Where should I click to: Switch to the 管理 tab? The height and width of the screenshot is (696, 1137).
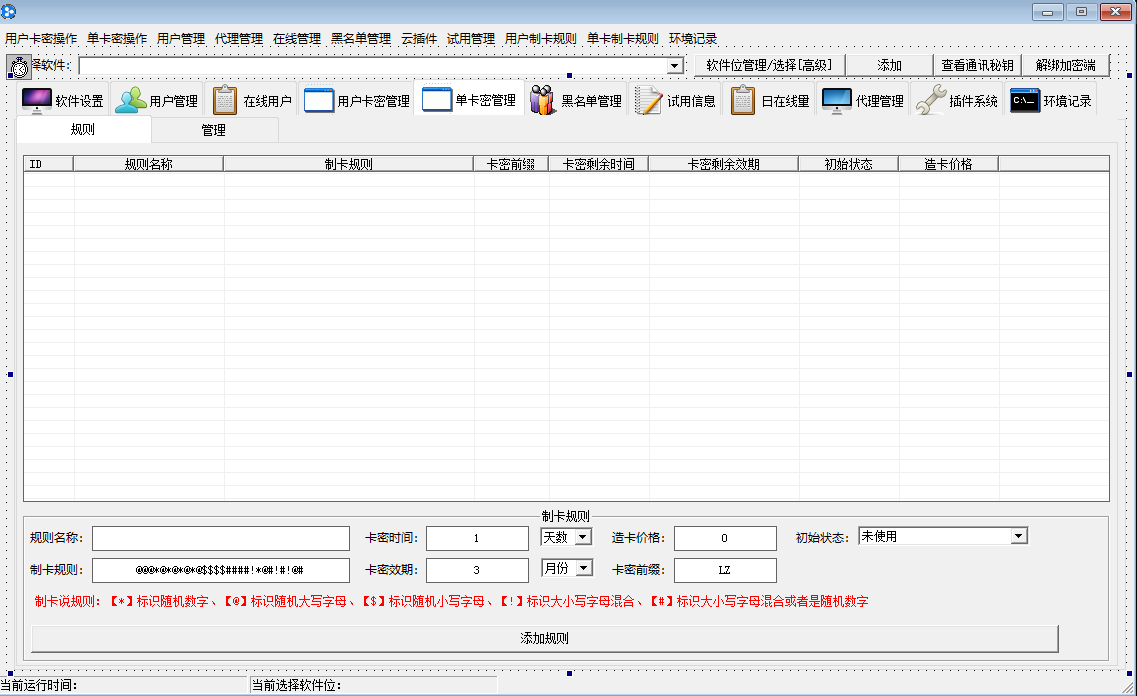tap(213, 130)
